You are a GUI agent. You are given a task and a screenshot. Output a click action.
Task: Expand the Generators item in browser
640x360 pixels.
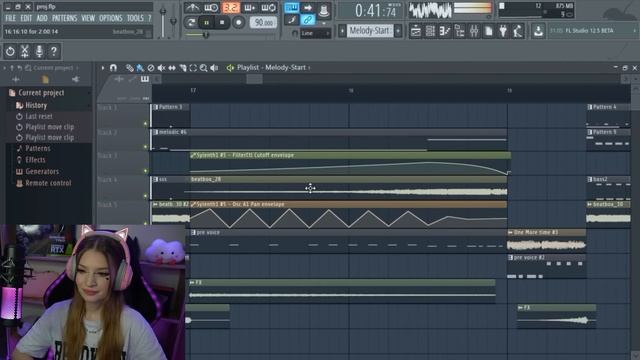pos(42,171)
